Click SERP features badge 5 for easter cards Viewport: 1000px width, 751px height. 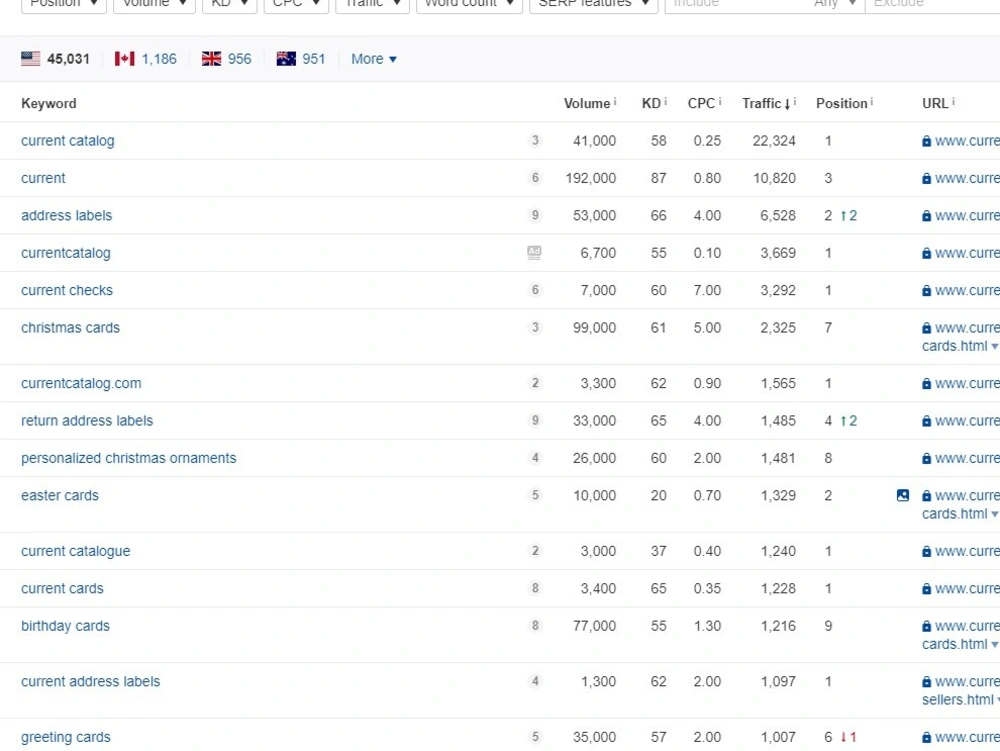(535, 495)
